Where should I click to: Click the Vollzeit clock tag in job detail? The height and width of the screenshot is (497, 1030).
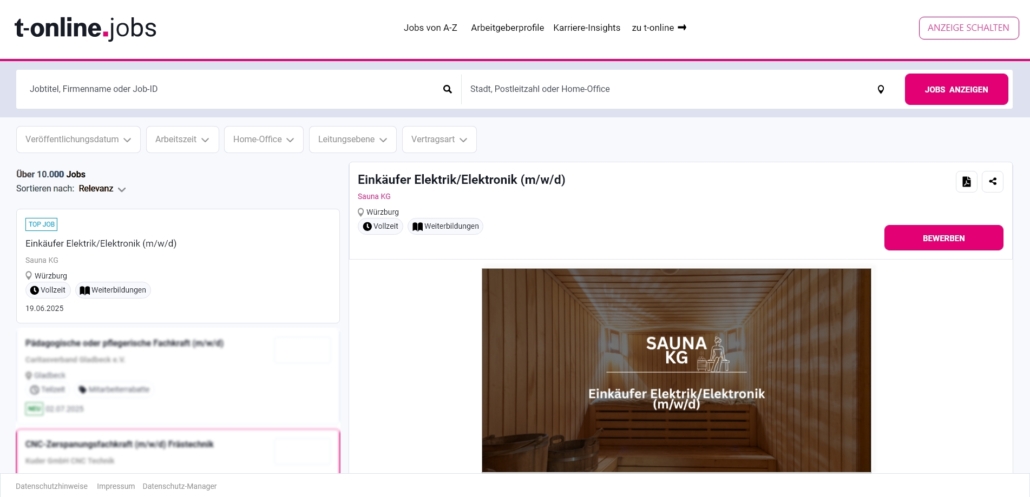coord(380,227)
